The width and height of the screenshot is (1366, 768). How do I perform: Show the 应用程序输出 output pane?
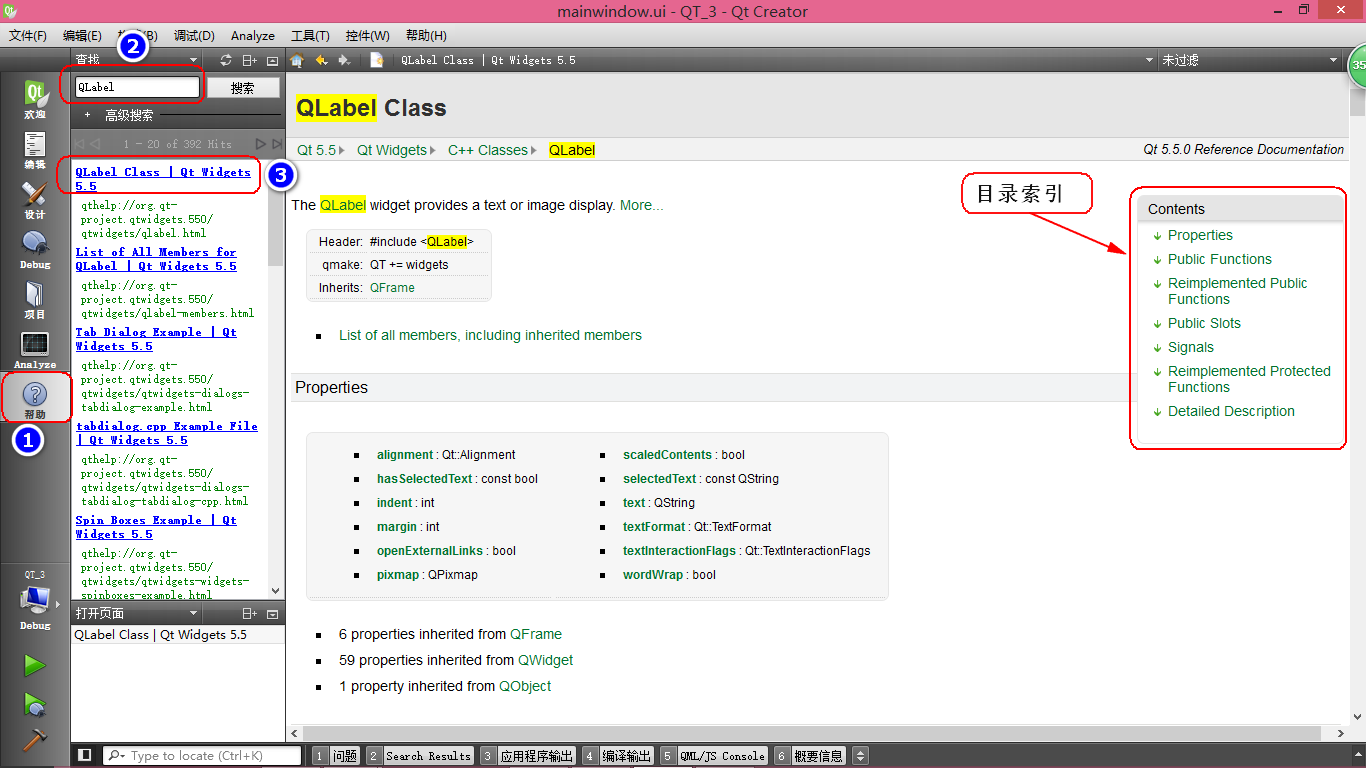pyautogui.click(x=528, y=756)
